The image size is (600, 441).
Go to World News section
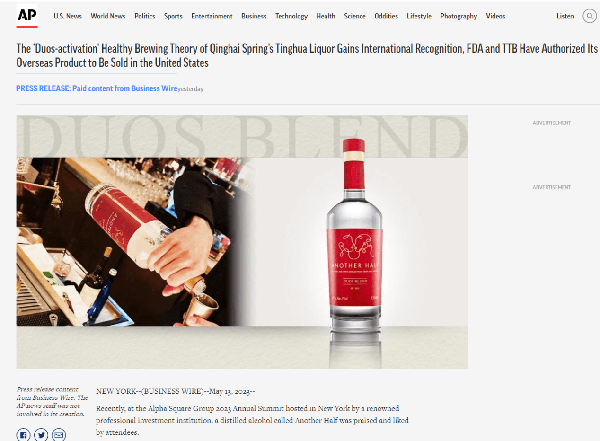point(108,16)
